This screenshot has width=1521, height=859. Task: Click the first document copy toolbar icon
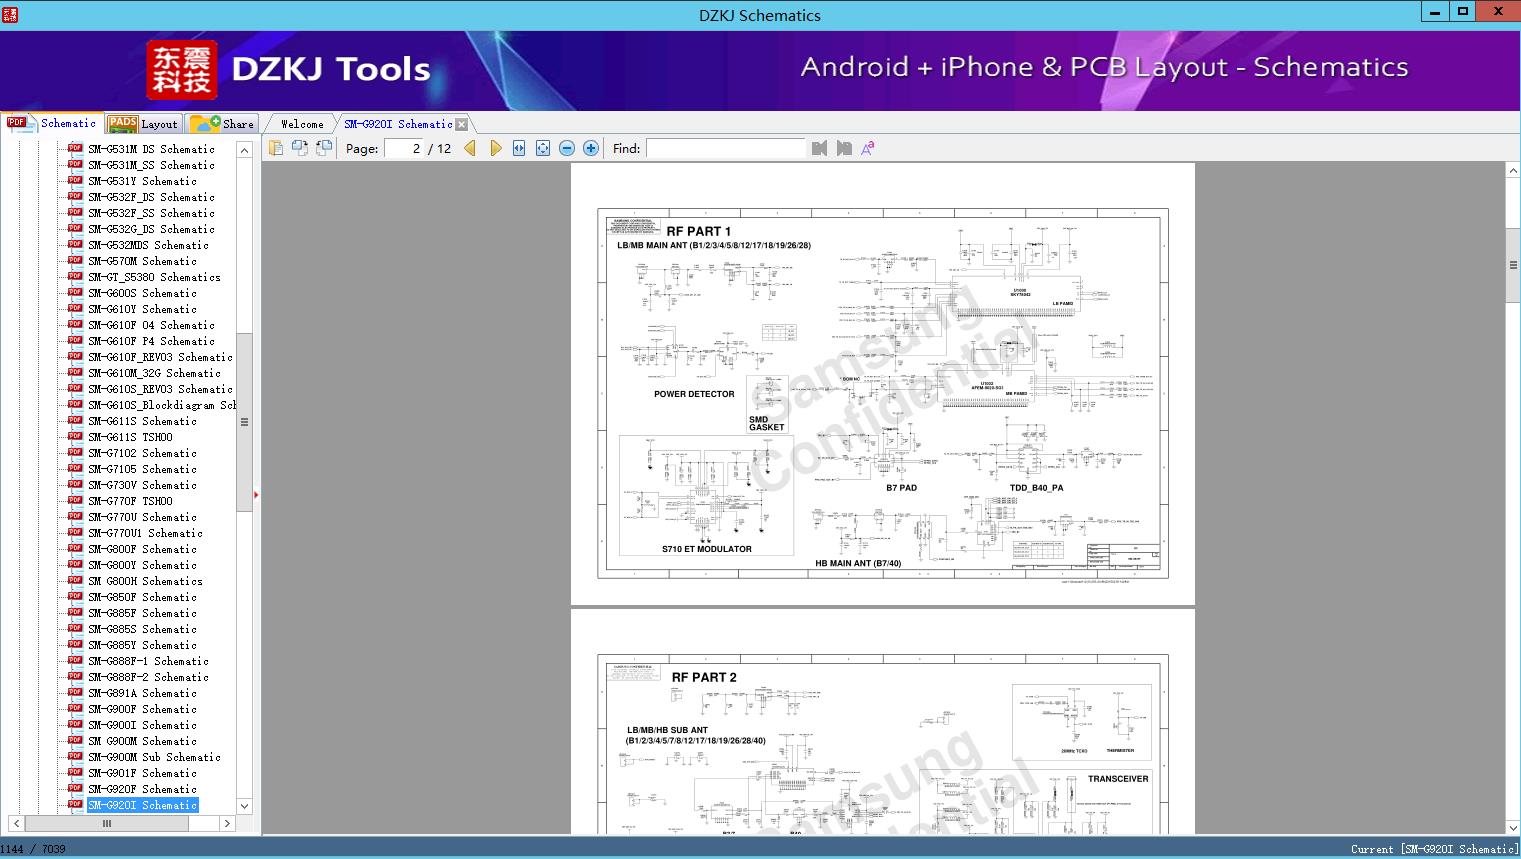pos(276,148)
